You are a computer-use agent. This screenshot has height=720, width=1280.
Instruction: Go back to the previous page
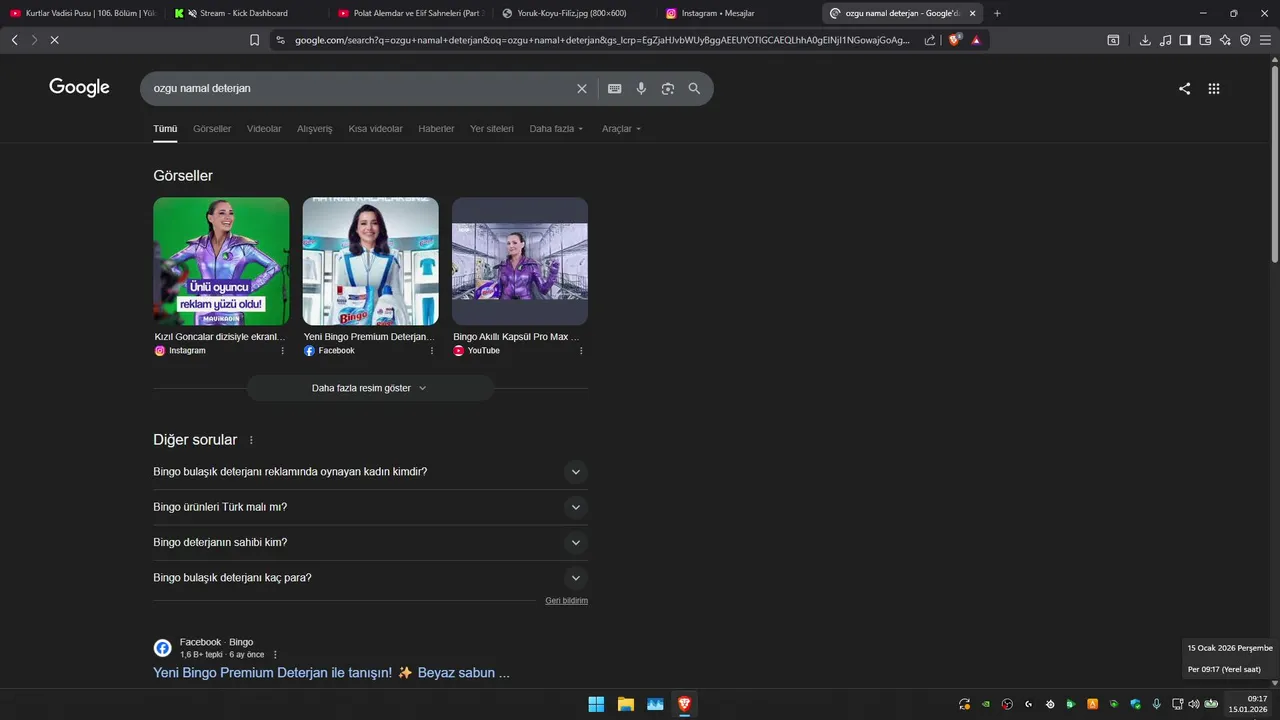coord(14,40)
